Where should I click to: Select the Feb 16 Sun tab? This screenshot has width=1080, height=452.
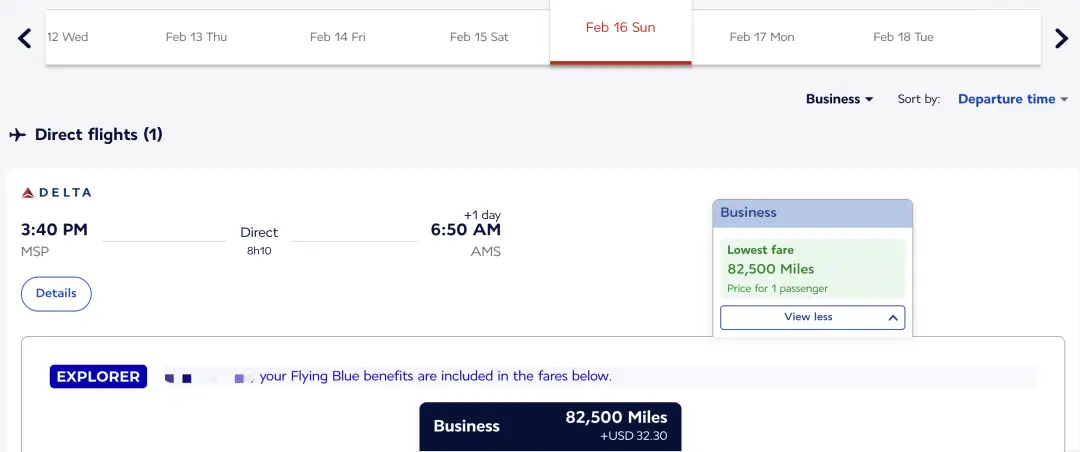click(620, 28)
